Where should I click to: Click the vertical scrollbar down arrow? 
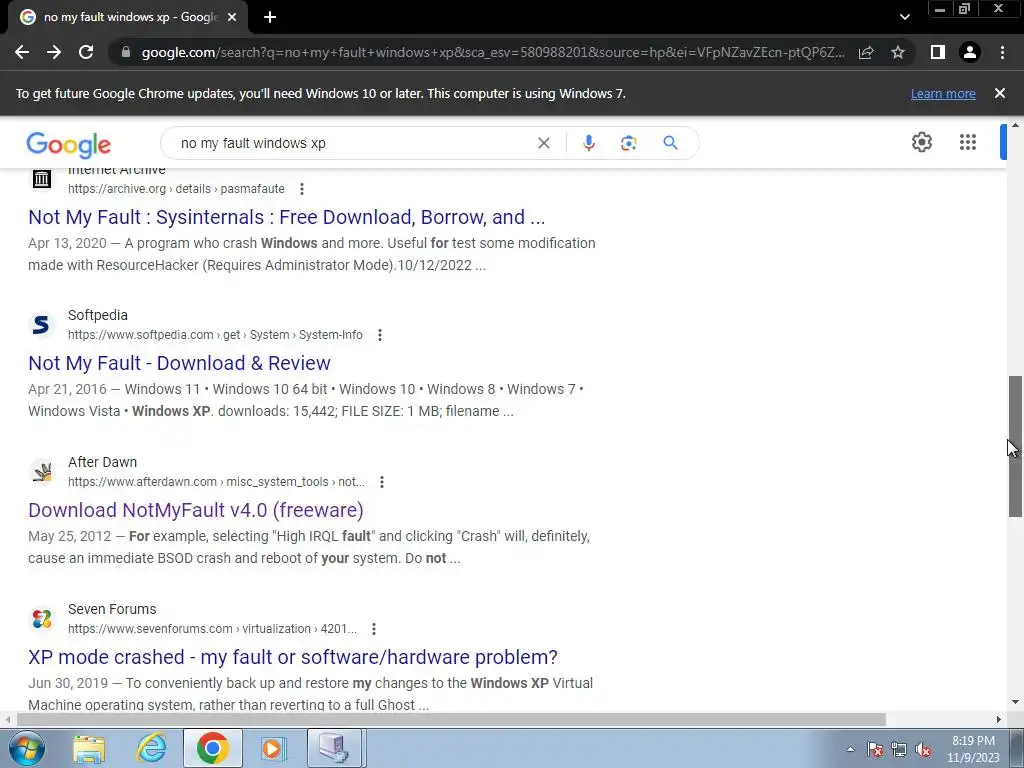pos(1016,703)
